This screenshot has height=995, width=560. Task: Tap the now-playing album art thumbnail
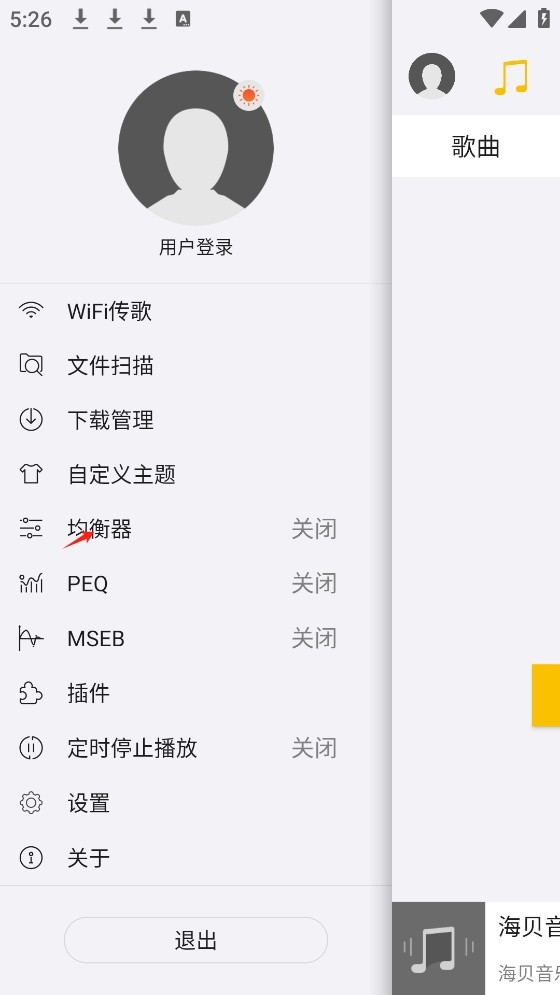pos(438,948)
